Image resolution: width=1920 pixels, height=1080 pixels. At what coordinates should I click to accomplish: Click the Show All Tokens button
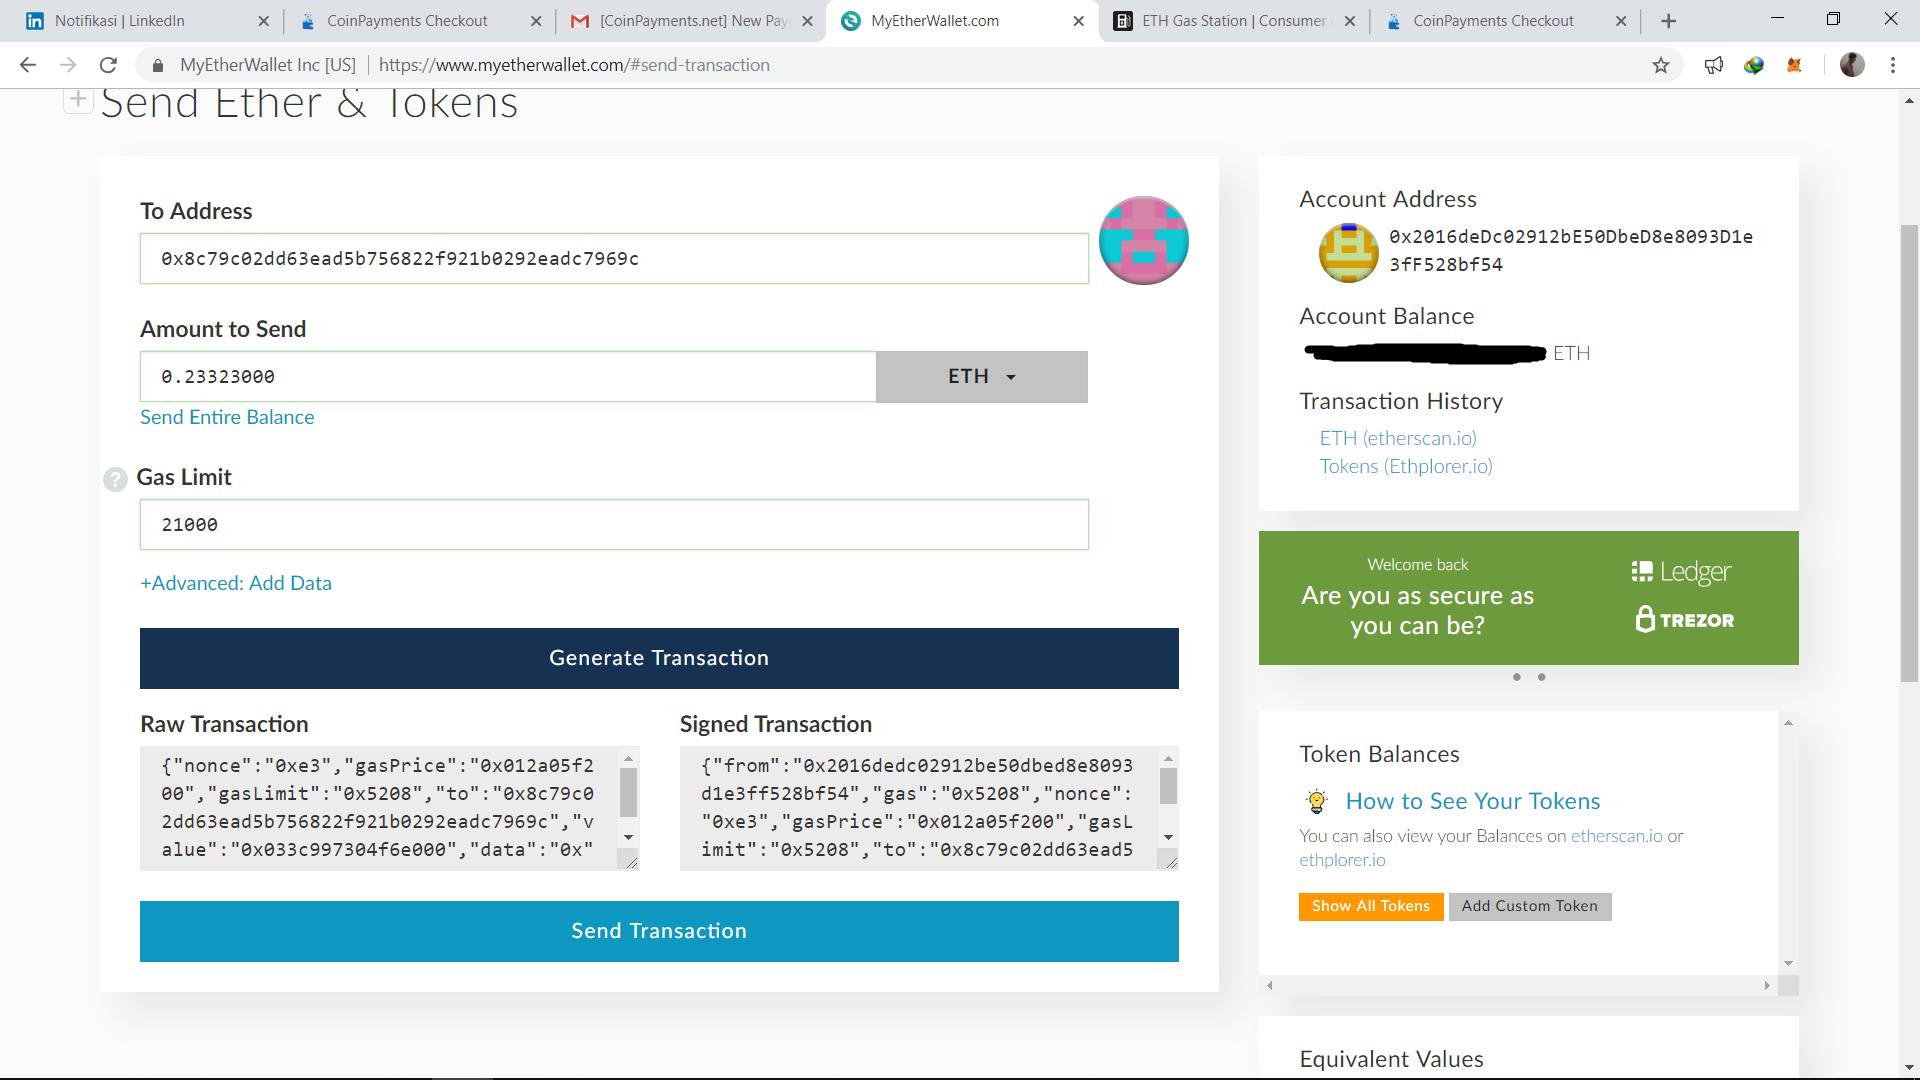[1371, 906]
